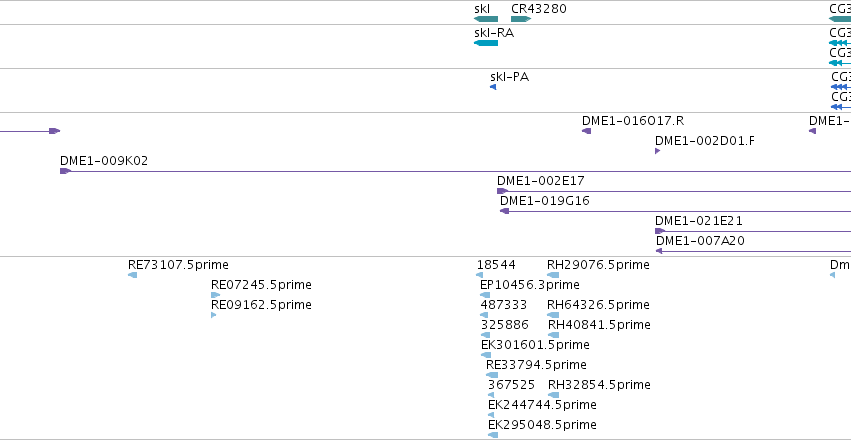
Task: Click the label 'RH29076.5prime'
Action: (x=598, y=265)
